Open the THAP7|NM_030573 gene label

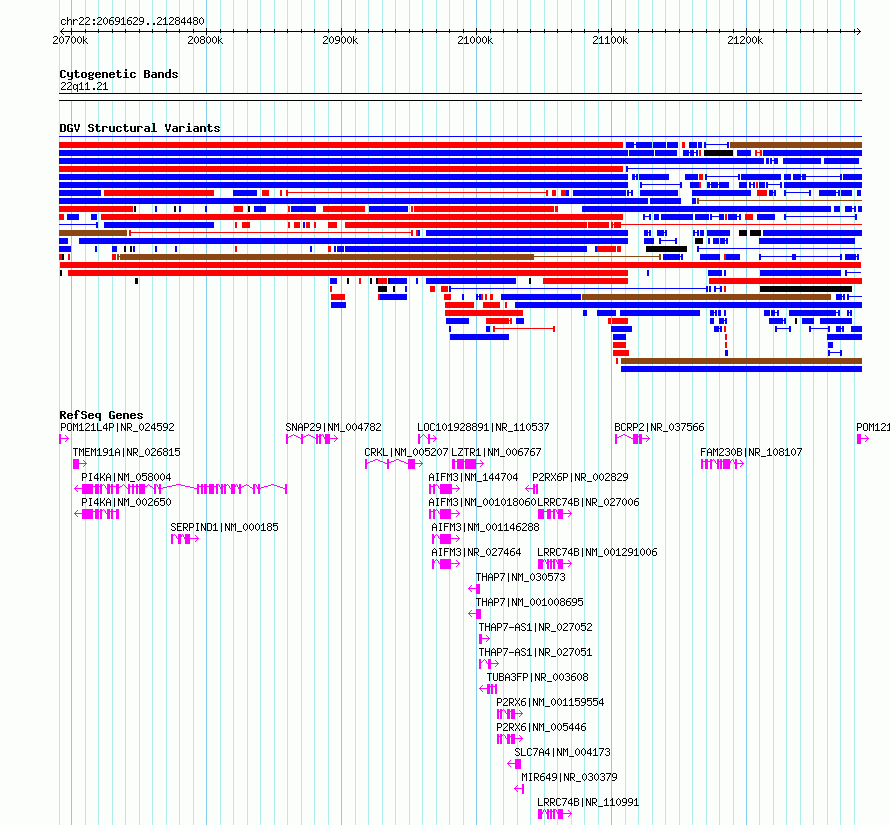(x=520, y=577)
